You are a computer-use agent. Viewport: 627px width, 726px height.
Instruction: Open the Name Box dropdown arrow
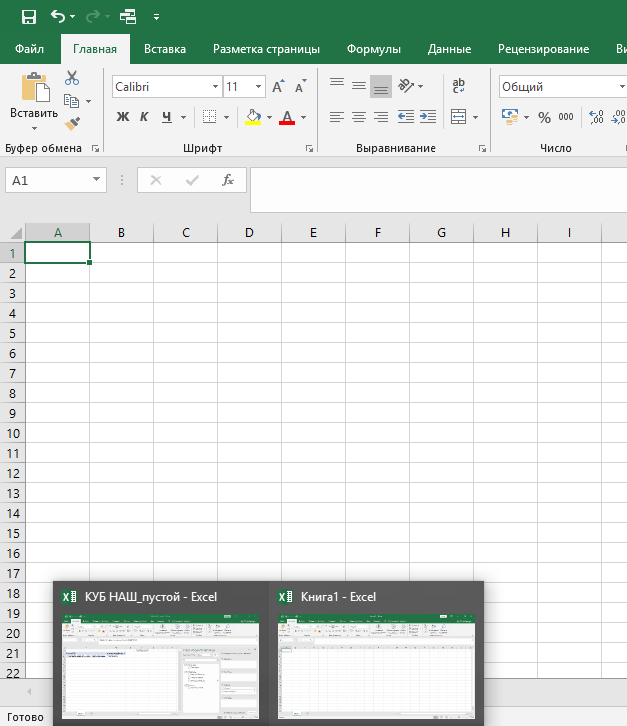point(97,180)
